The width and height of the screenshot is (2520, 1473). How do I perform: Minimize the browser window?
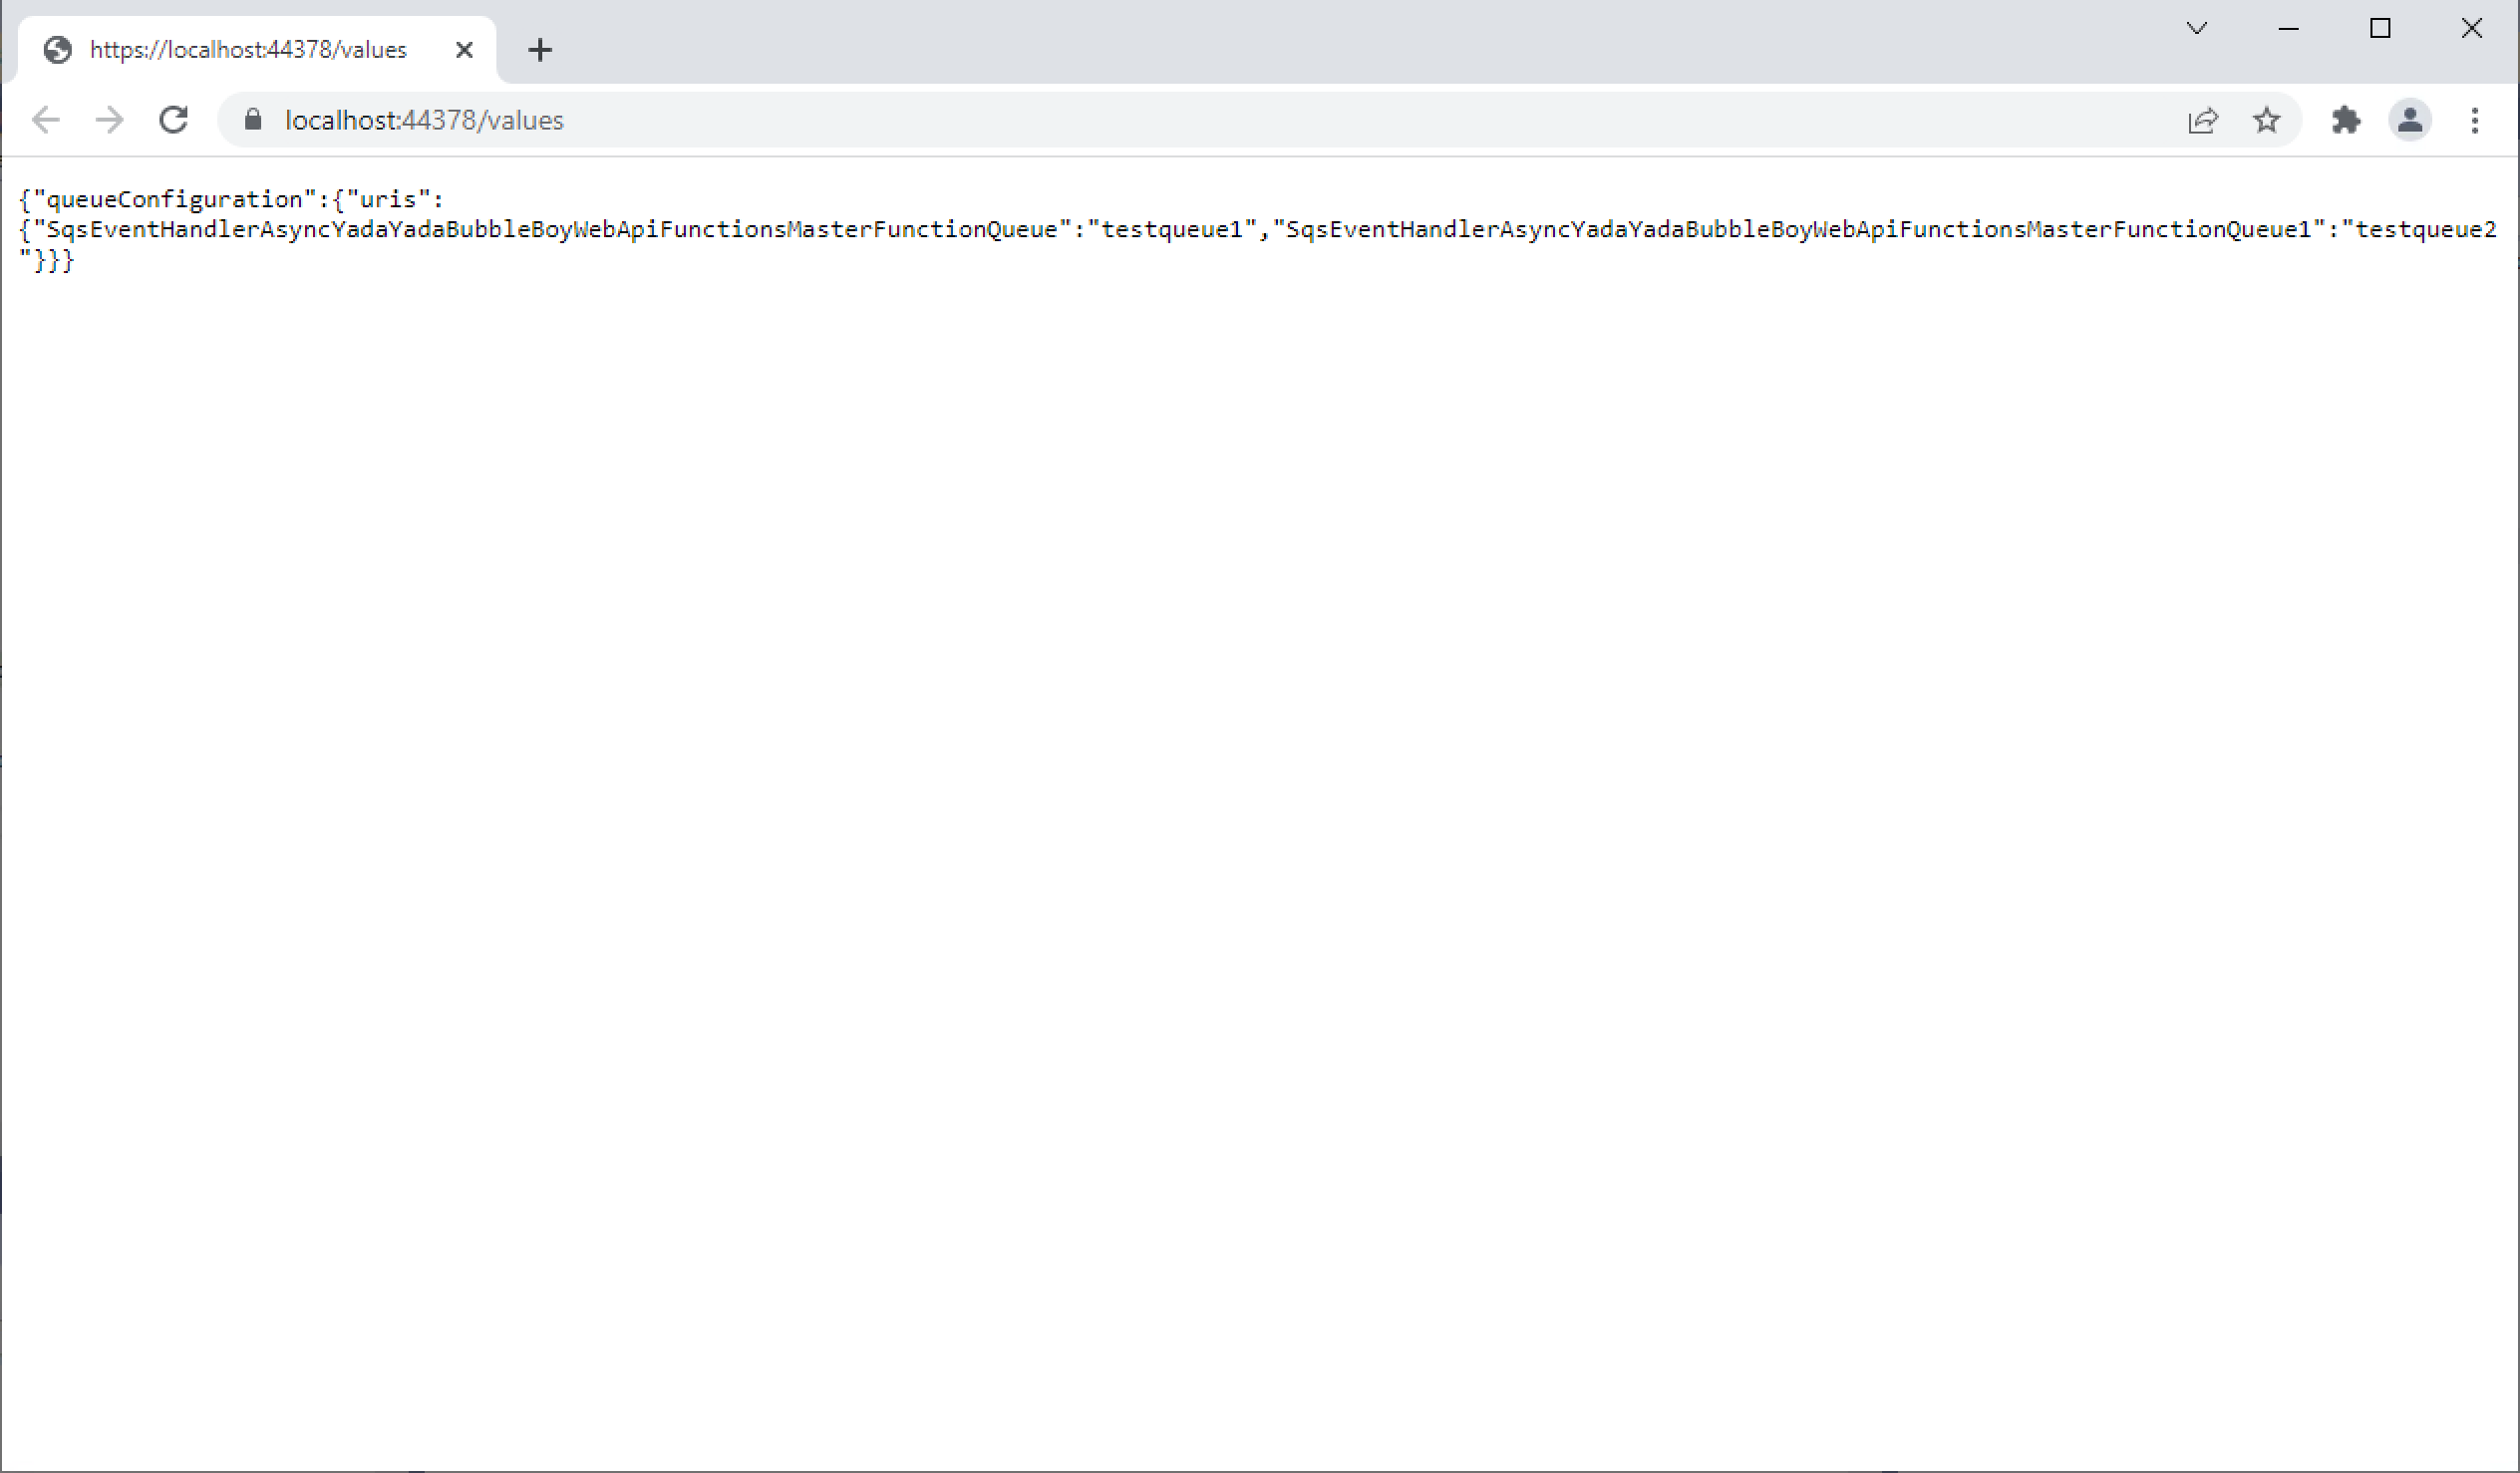(x=2288, y=28)
